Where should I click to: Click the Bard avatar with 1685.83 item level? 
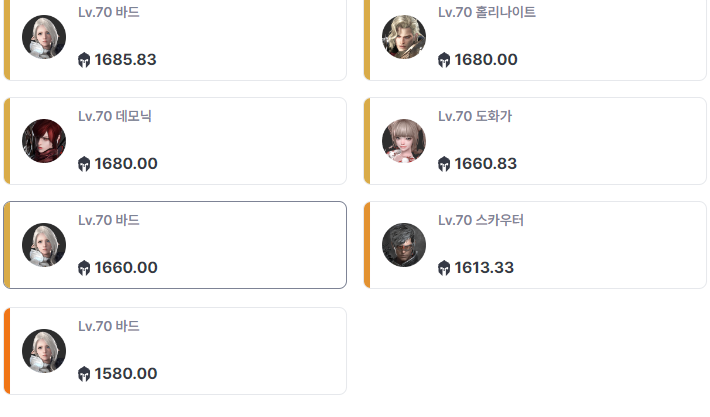pos(44,37)
